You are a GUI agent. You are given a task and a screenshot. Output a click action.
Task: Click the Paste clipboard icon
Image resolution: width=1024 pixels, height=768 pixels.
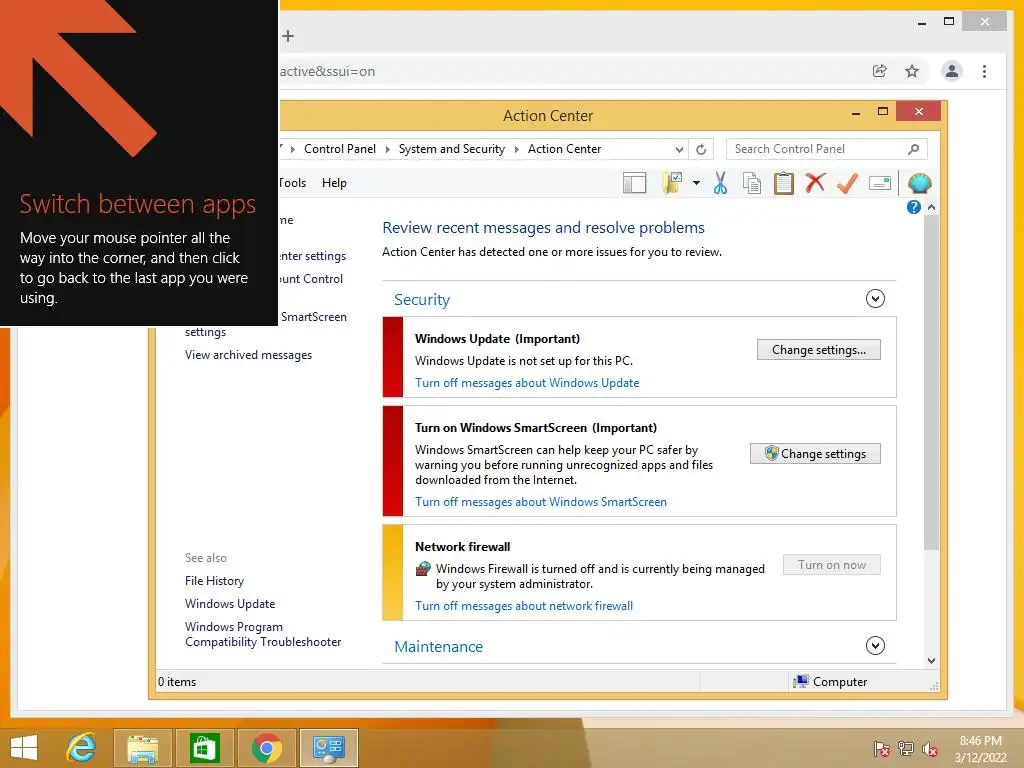pos(784,184)
